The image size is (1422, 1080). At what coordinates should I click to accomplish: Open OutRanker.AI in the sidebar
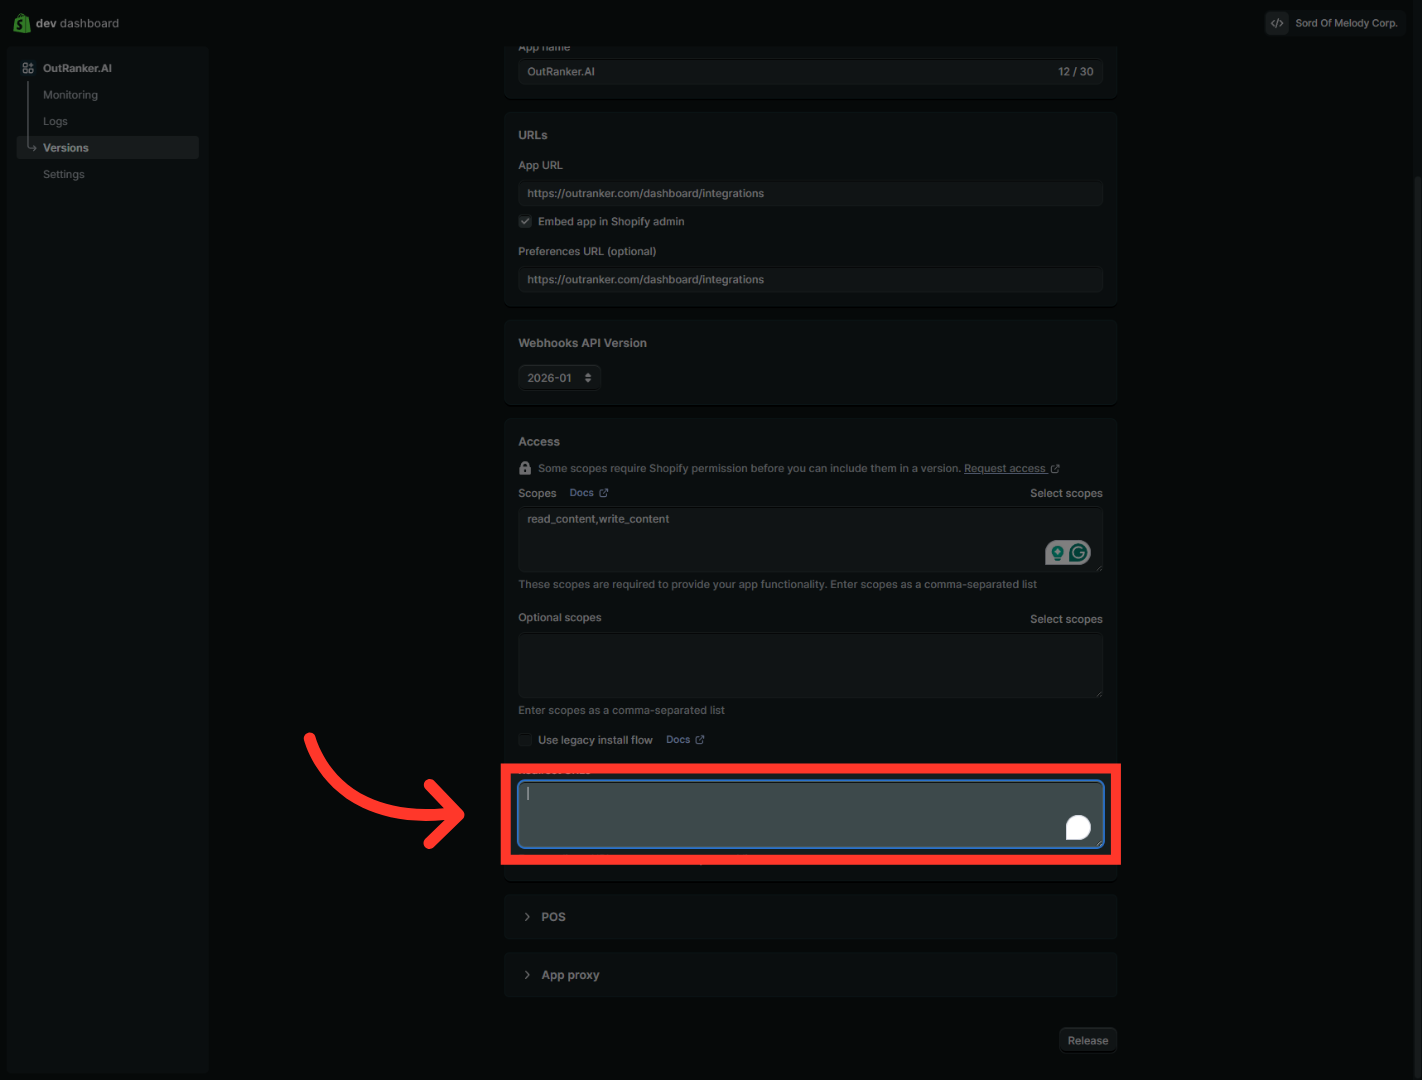(x=77, y=68)
